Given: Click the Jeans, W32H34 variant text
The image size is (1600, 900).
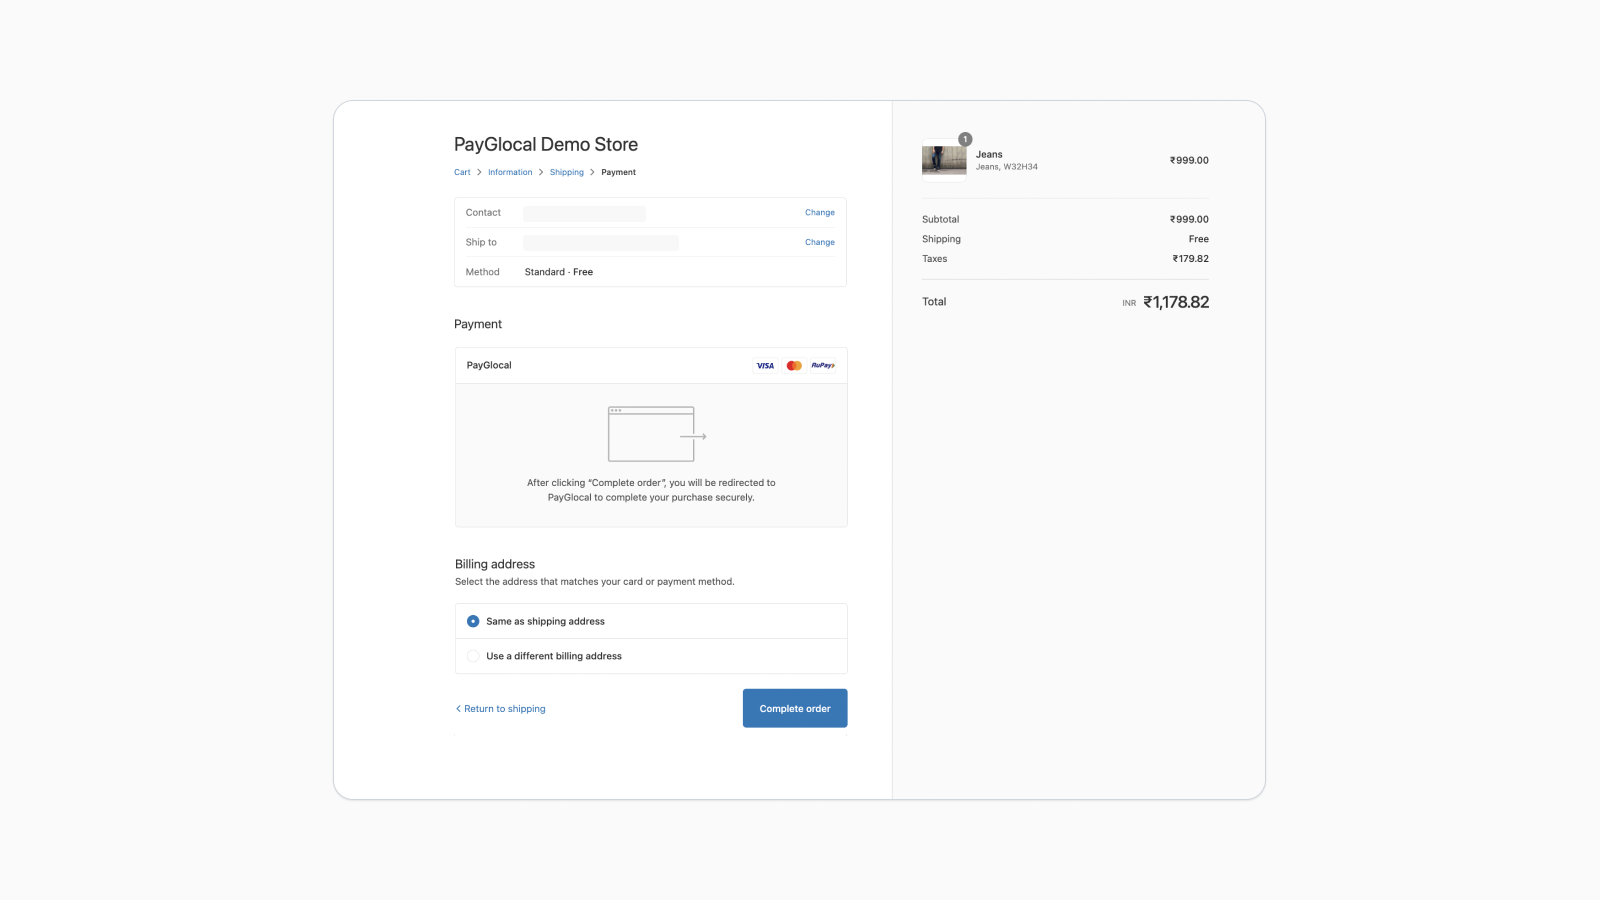Looking at the screenshot, I should tap(1007, 167).
